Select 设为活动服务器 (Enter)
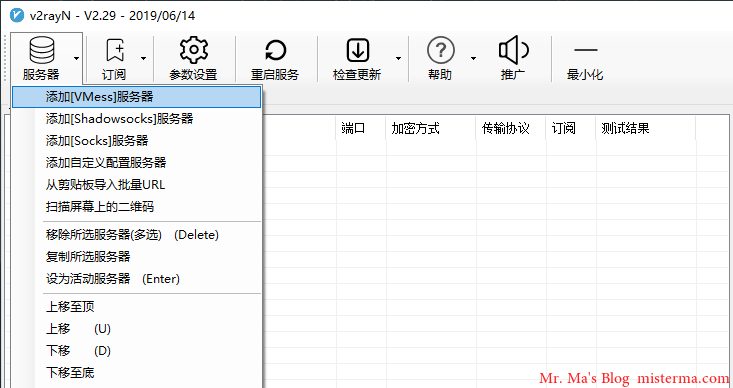The width and height of the screenshot is (733, 388). tap(137, 279)
